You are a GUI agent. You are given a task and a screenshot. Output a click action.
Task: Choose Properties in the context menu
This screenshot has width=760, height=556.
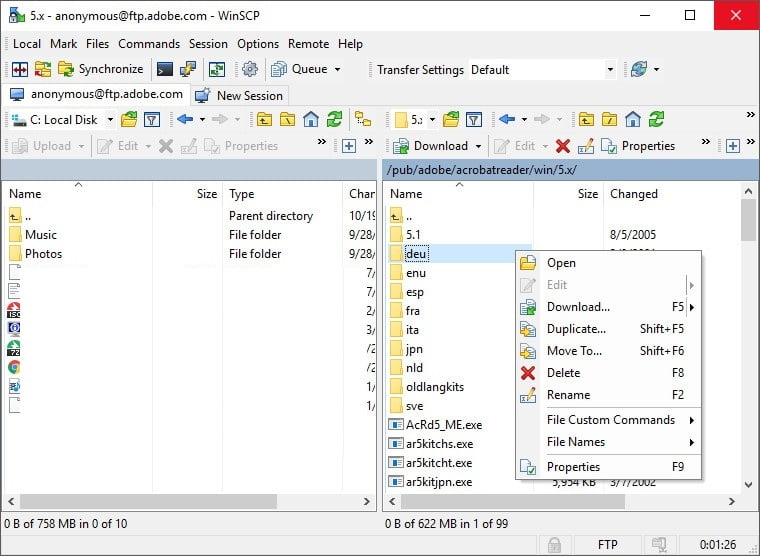coord(608,467)
